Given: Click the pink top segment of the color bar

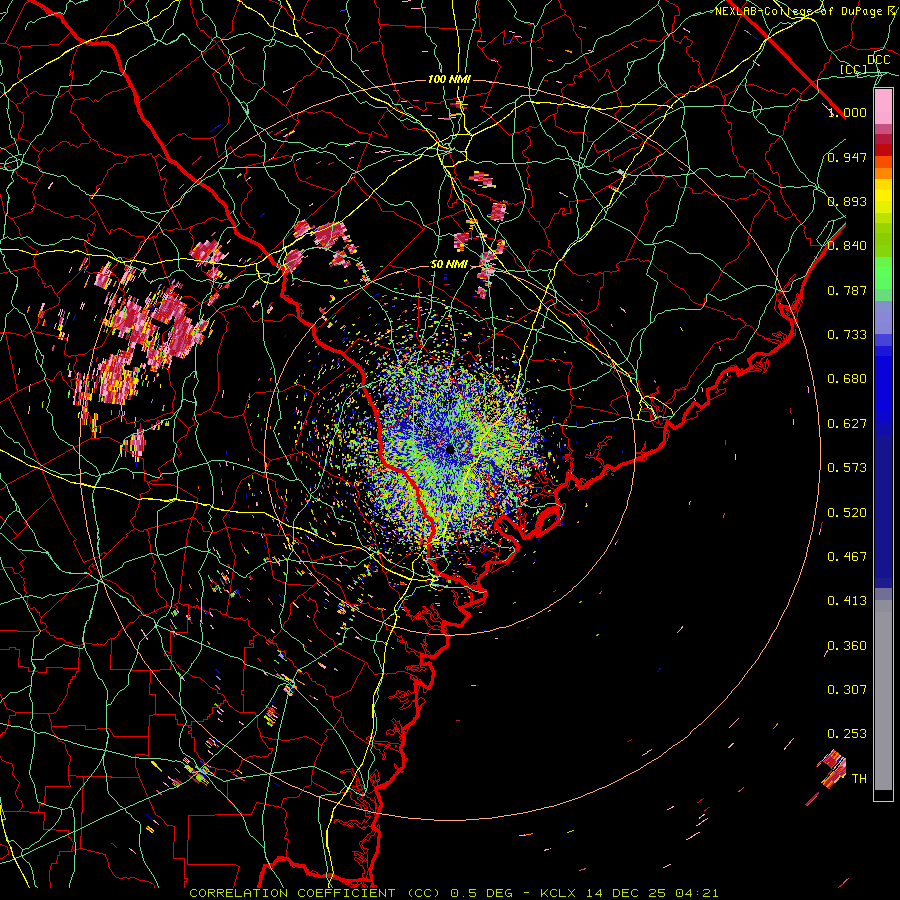Looking at the screenshot, I should (x=883, y=107).
